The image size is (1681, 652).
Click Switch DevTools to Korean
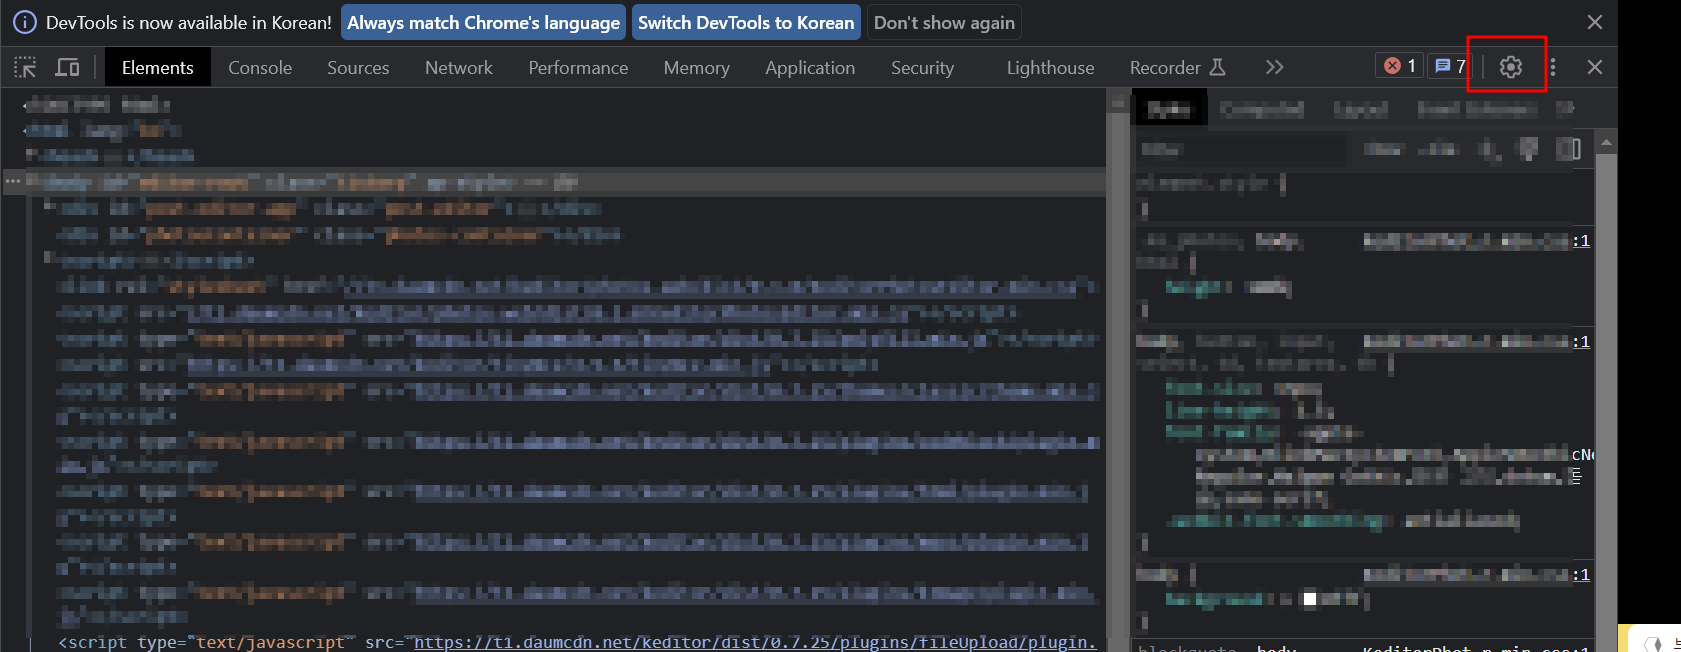[x=746, y=22]
